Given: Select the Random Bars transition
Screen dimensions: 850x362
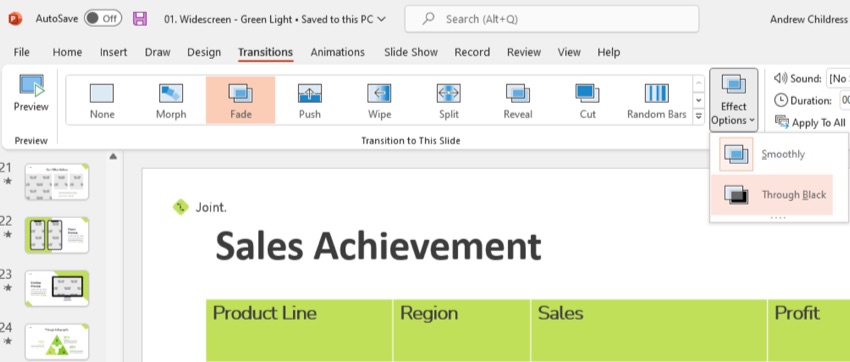Looking at the screenshot, I should (656, 101).
